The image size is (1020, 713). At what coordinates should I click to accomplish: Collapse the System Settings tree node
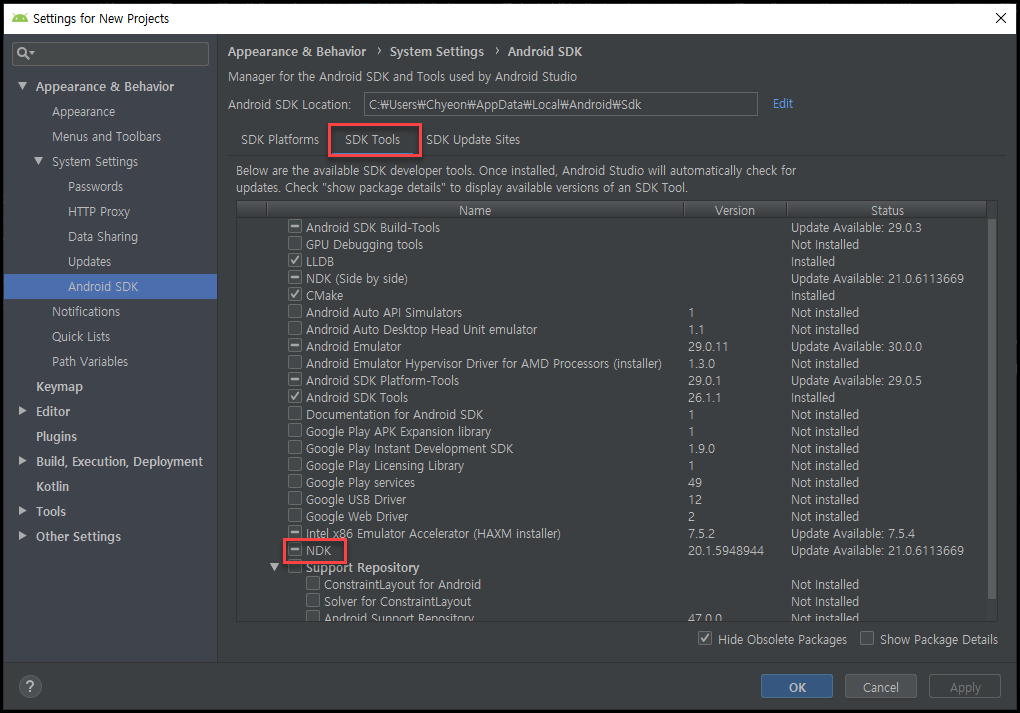38,161
